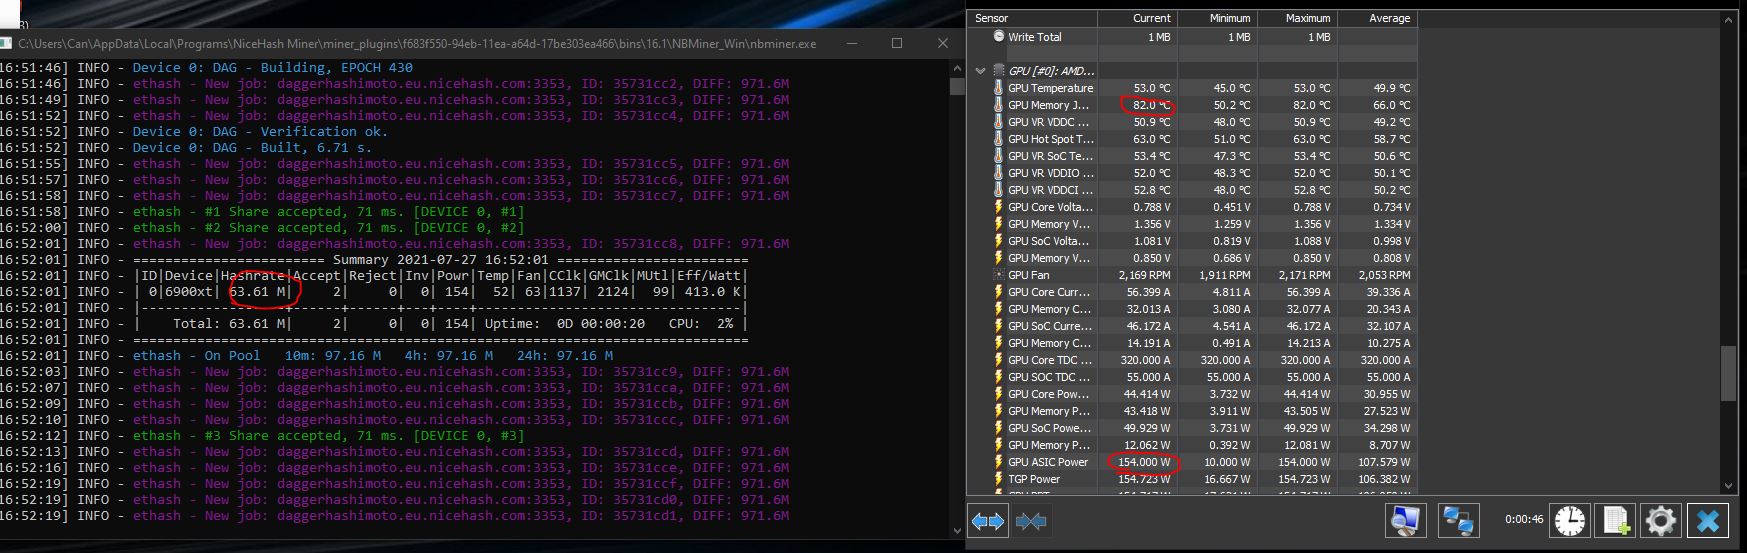Select the GPU VR VDDCI row label
1747x553 pixels.
(1050, 190)
